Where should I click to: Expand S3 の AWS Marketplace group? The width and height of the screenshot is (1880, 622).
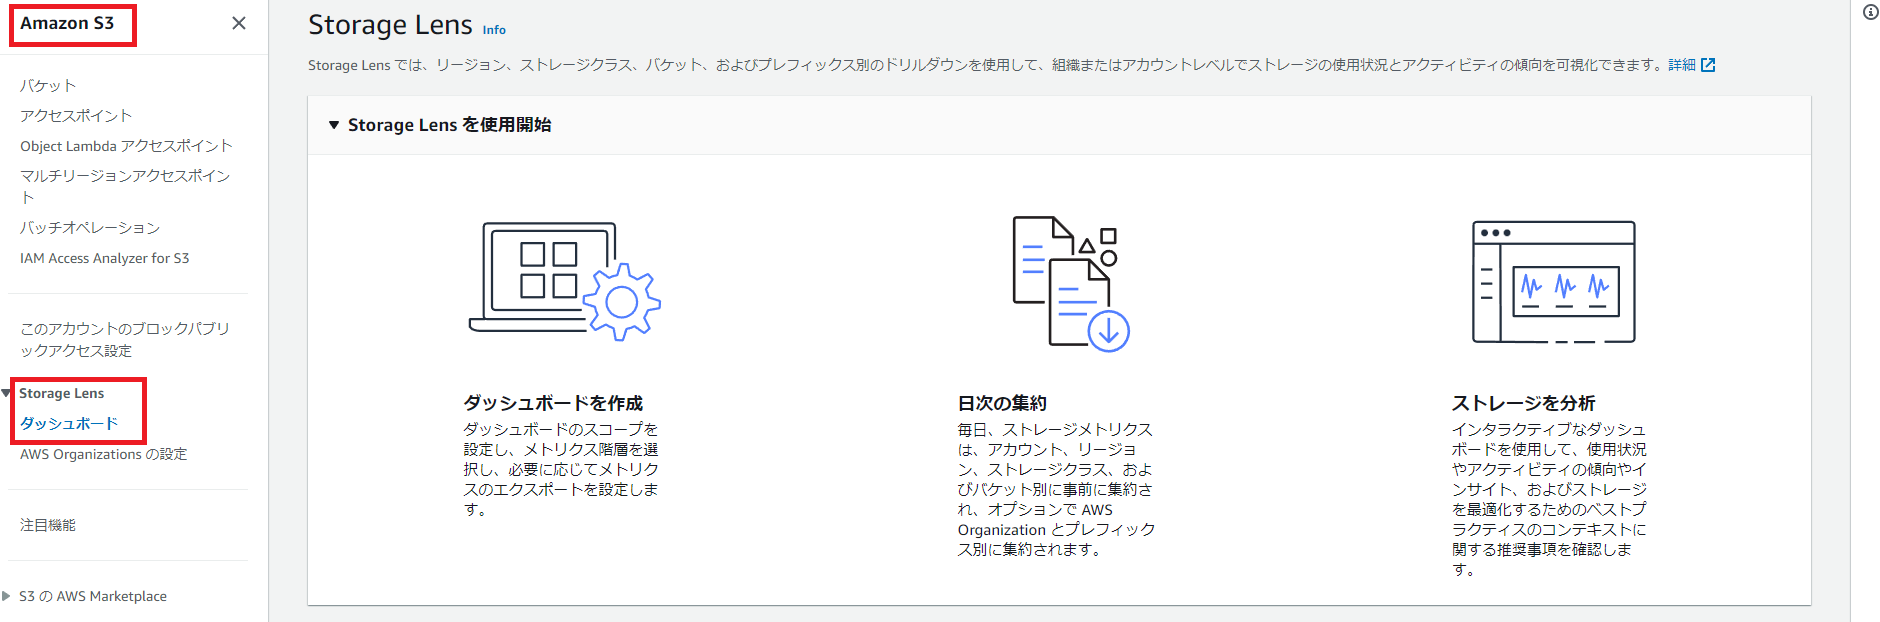(6, 596)
